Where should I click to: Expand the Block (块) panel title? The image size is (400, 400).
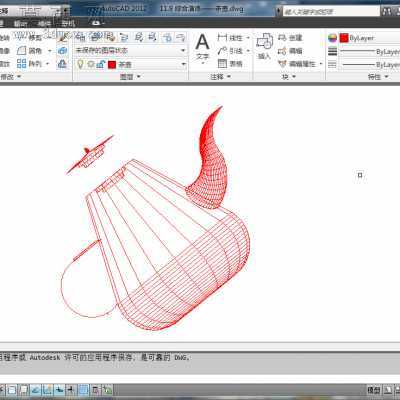(289, 77)
